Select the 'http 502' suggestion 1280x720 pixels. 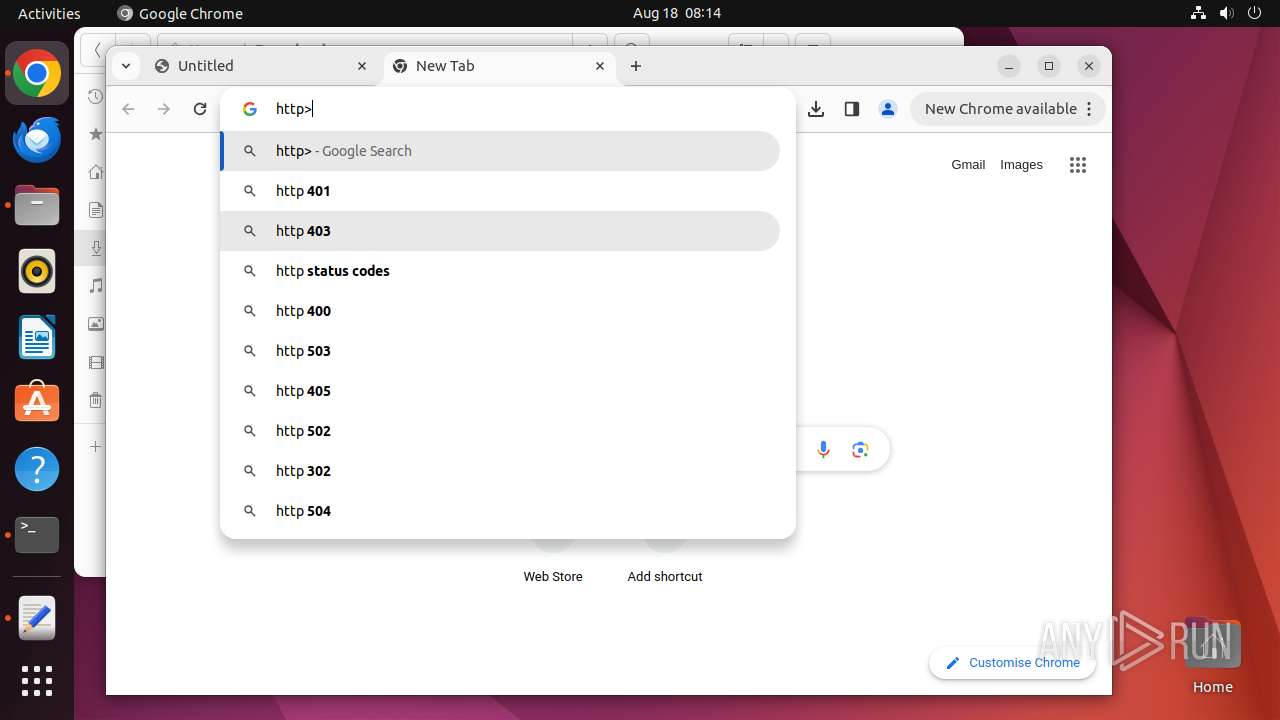(500, 431)
